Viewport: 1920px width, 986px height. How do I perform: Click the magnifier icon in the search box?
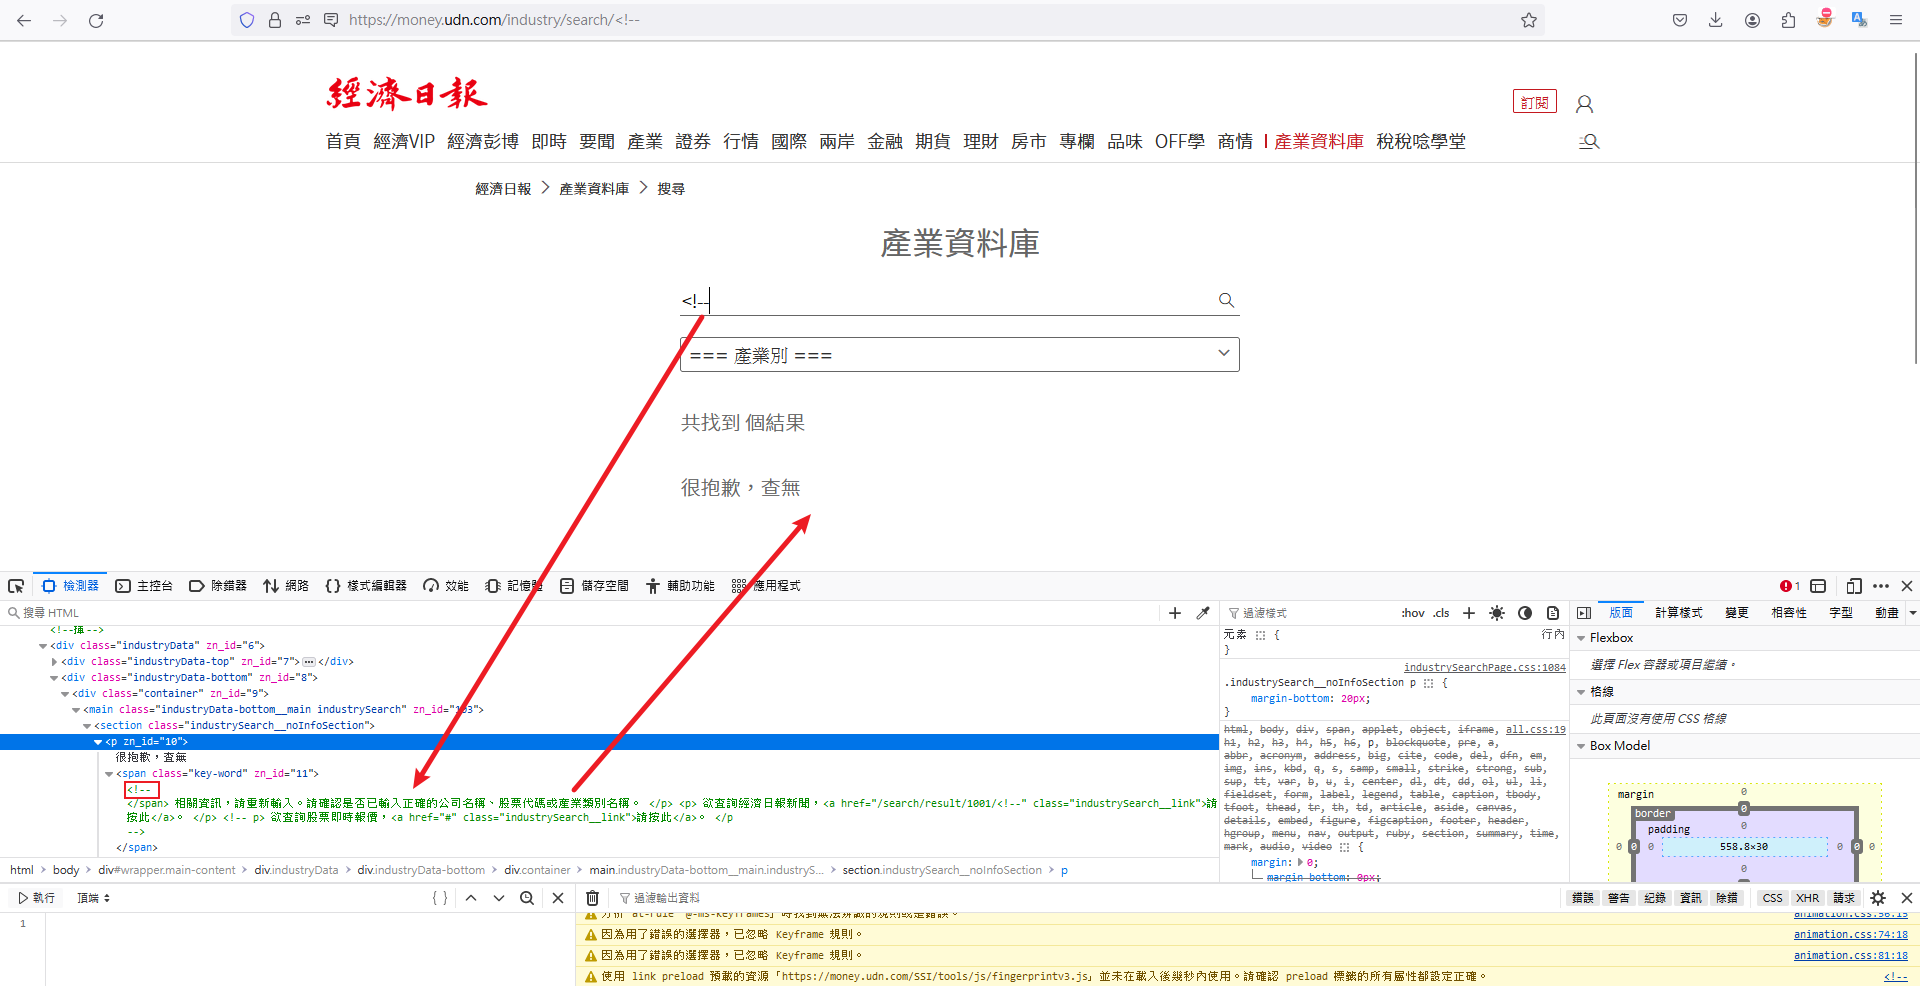tap(1227, 300)
